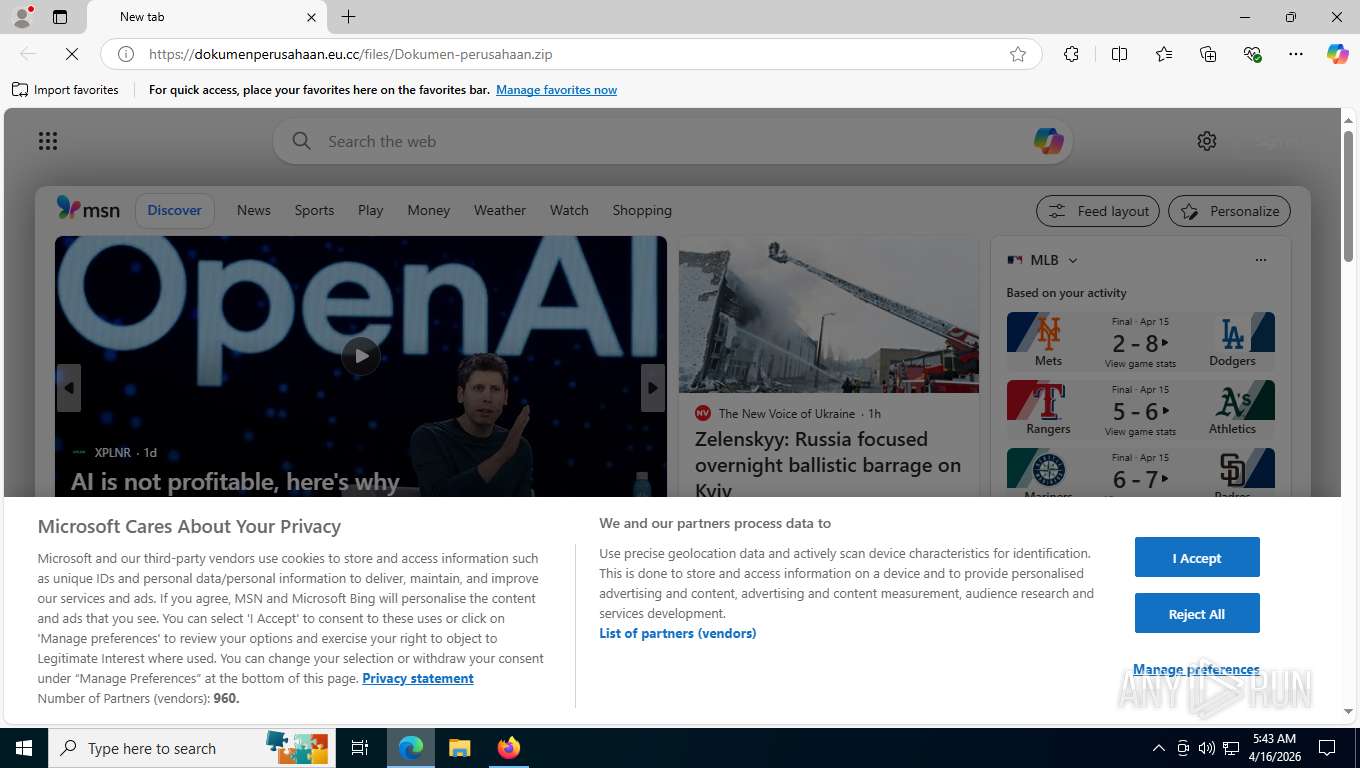This screenshot has width=1360, height=768.
Task: Open Feed layout options
Action: click(1098, 211)
